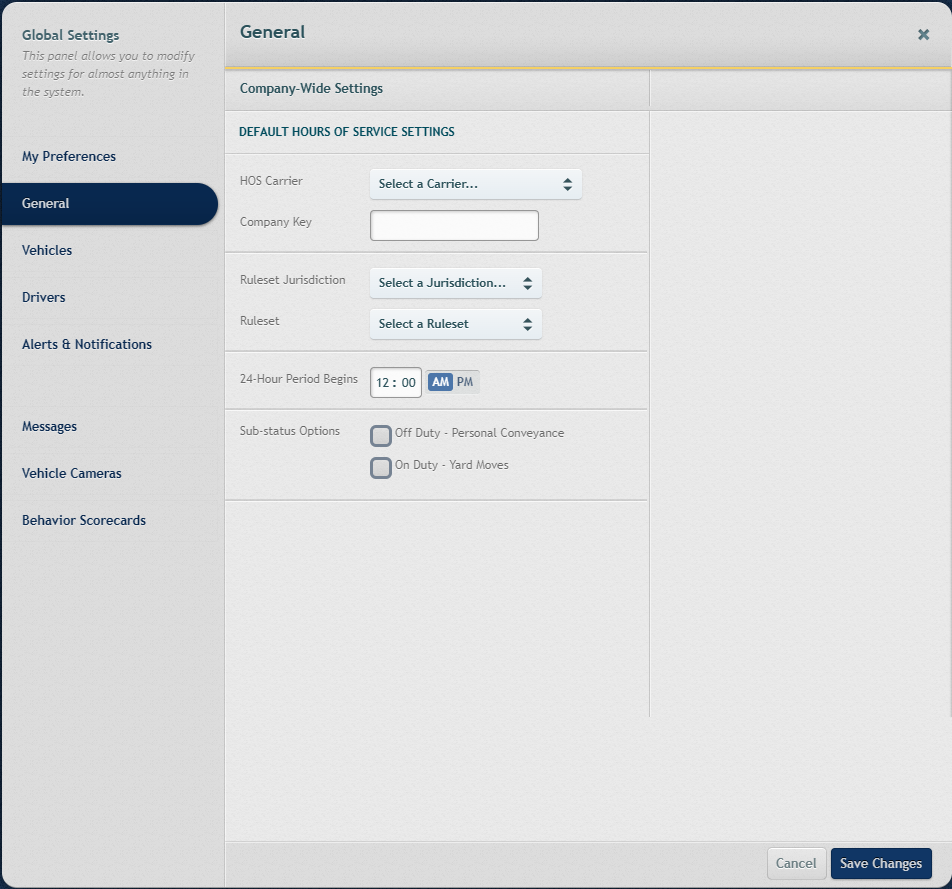The width and height of the screenshot is (952, 889).
Task: Open the Ruleset Jurisdiction dropdown
Action: (455, 283)
